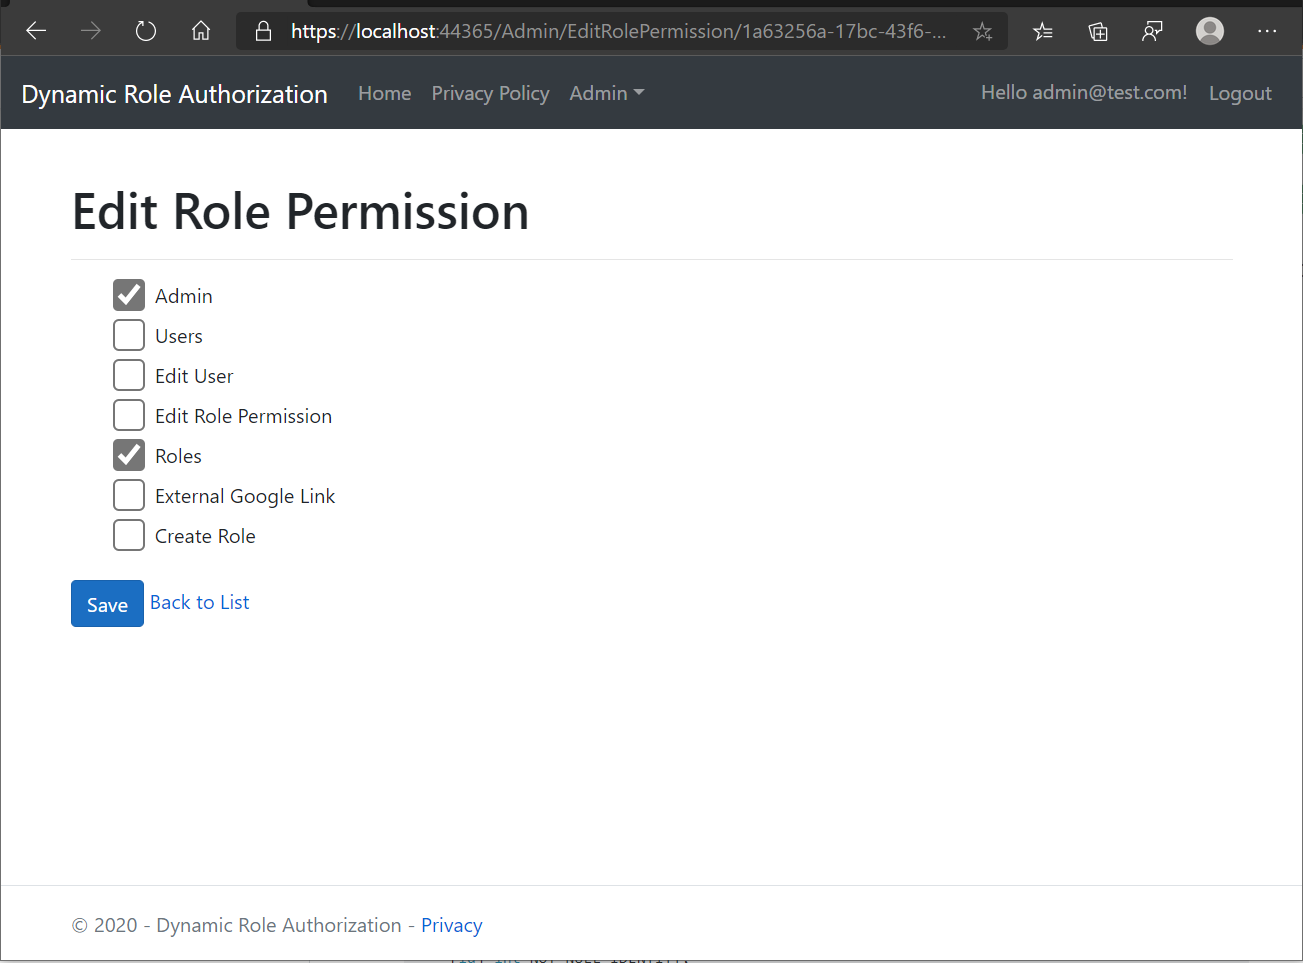Enable the Create Role checkbox
Image resolution: width=1303 pixels, height=963 pixels.
(x=129, y=535)
